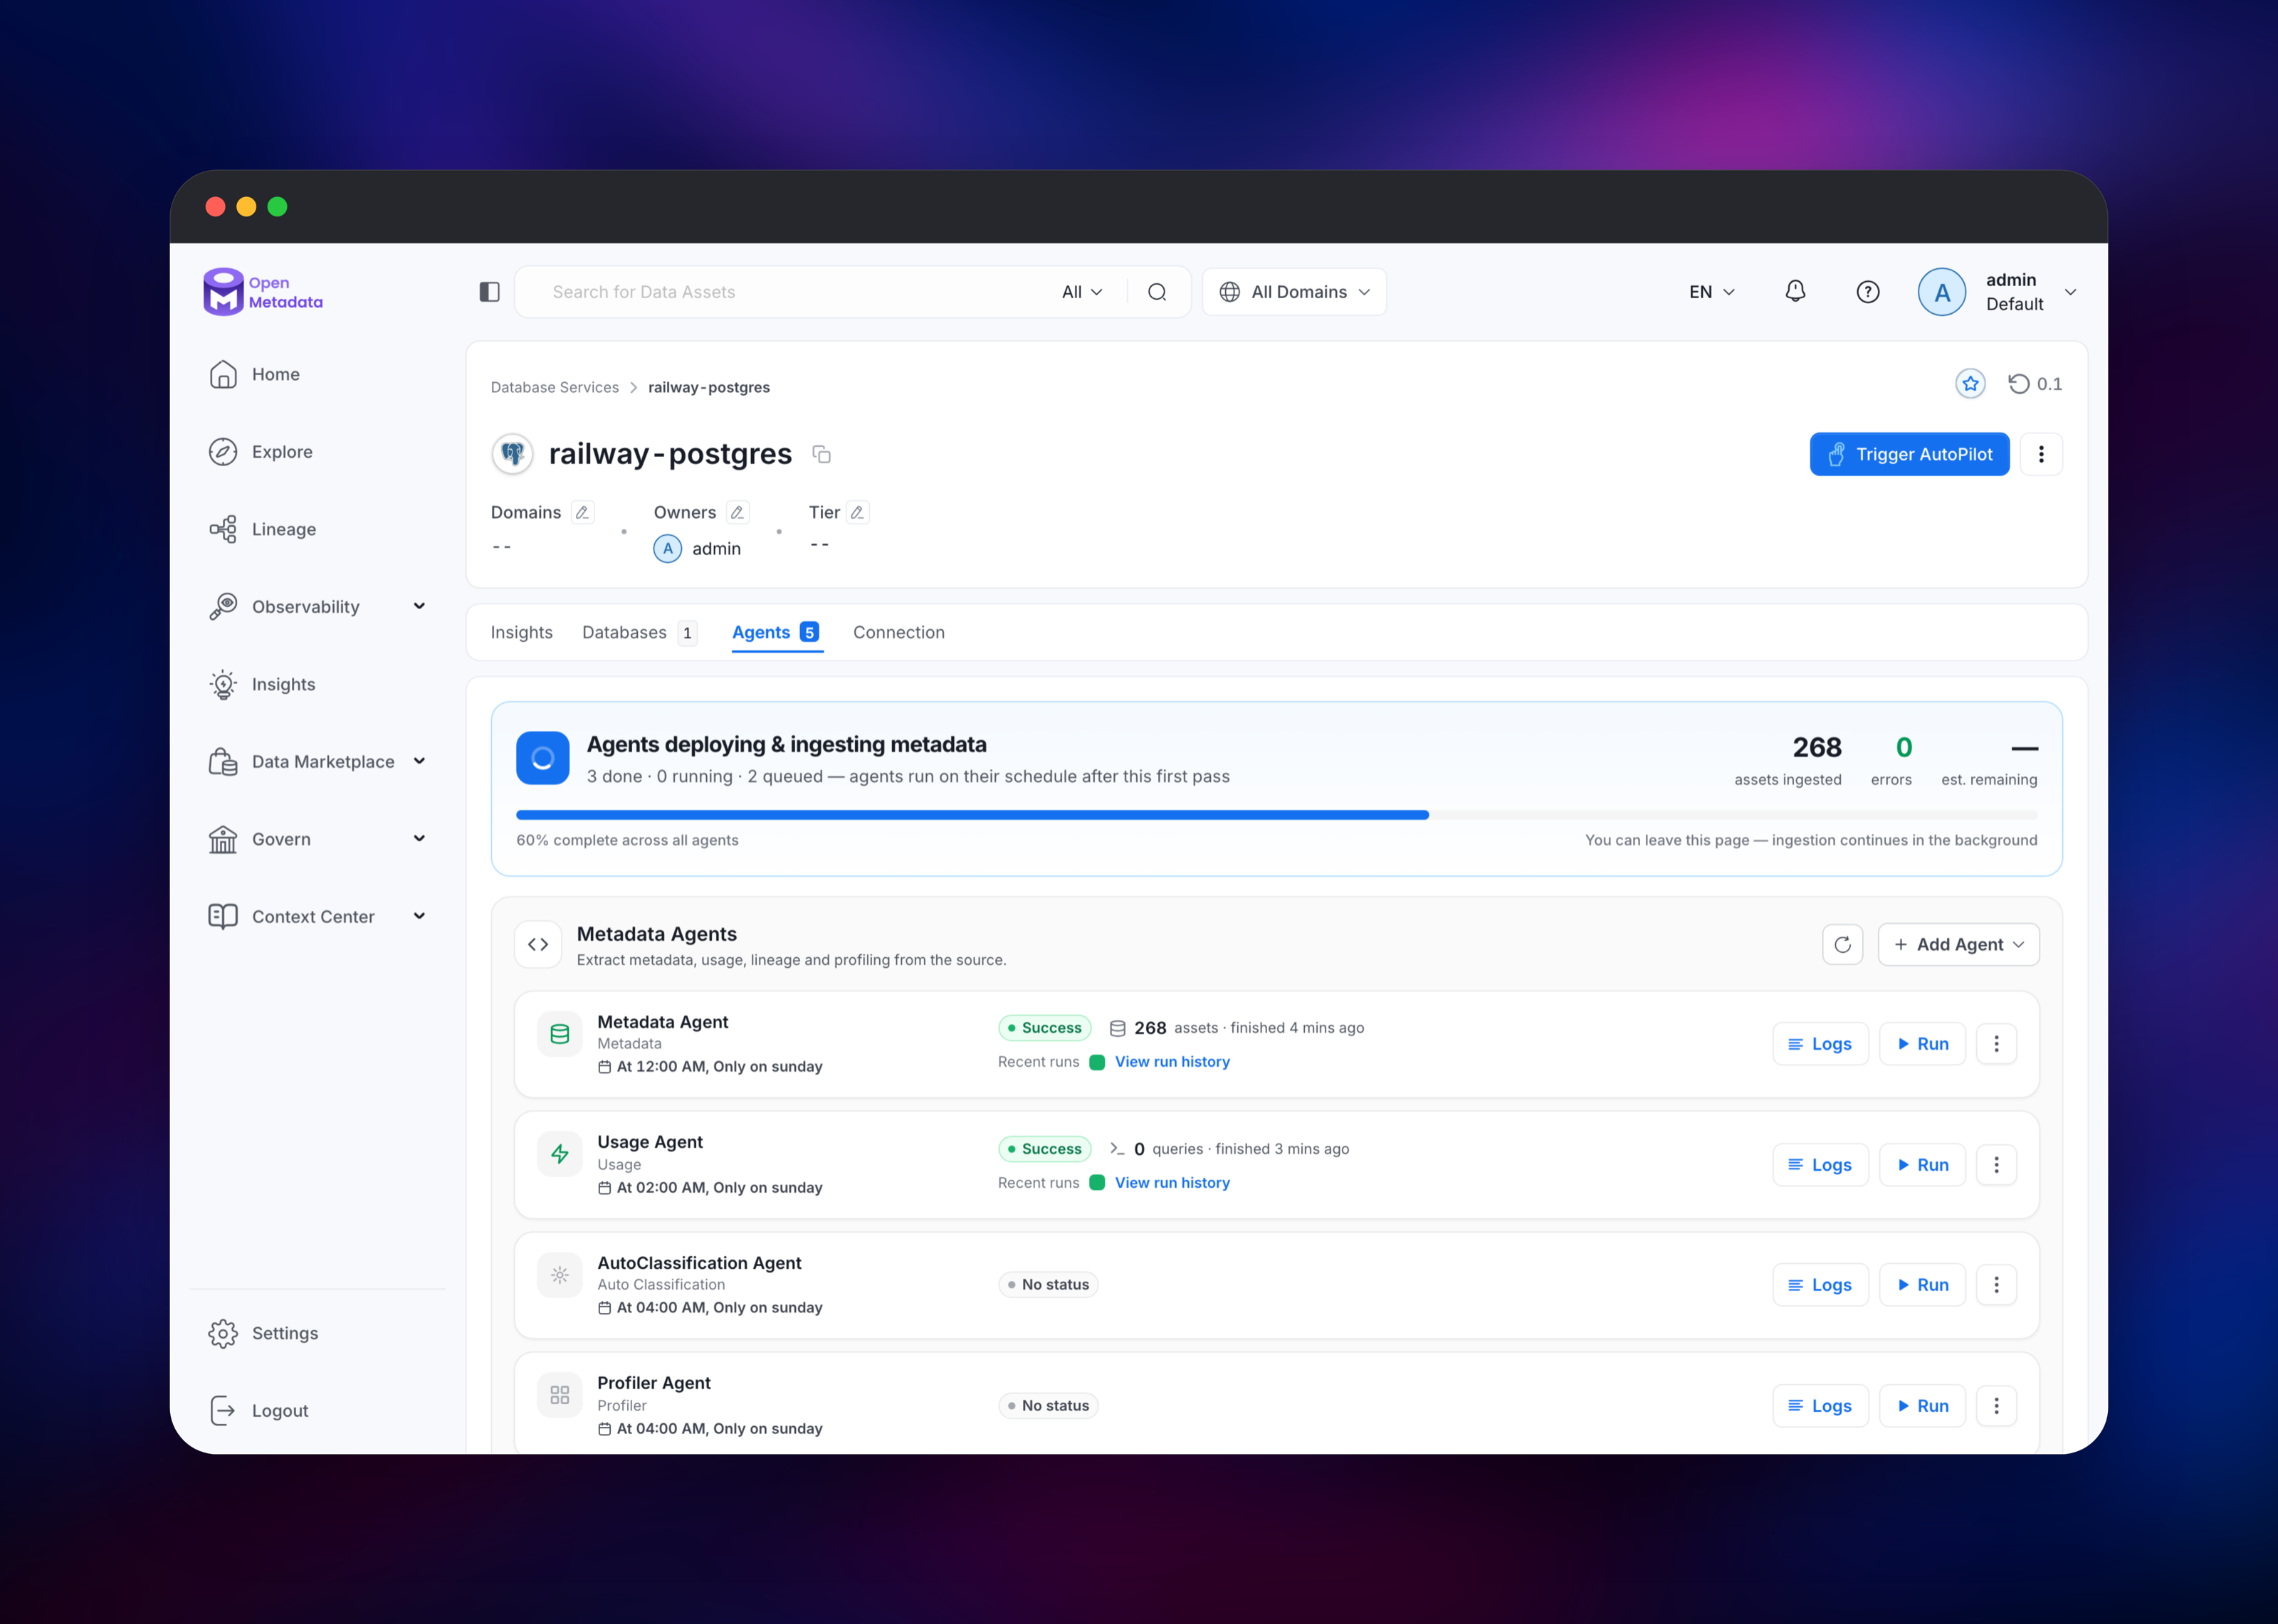Viewport: 2278px width, 1624px height.
Task: Switch to the Databases tab
Action: click(639, 632)
